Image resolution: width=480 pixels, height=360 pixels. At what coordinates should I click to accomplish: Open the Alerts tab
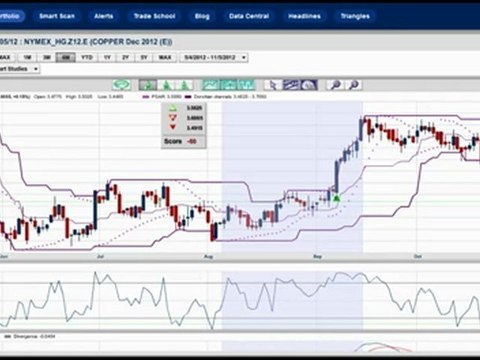click(x=103, y=16)
